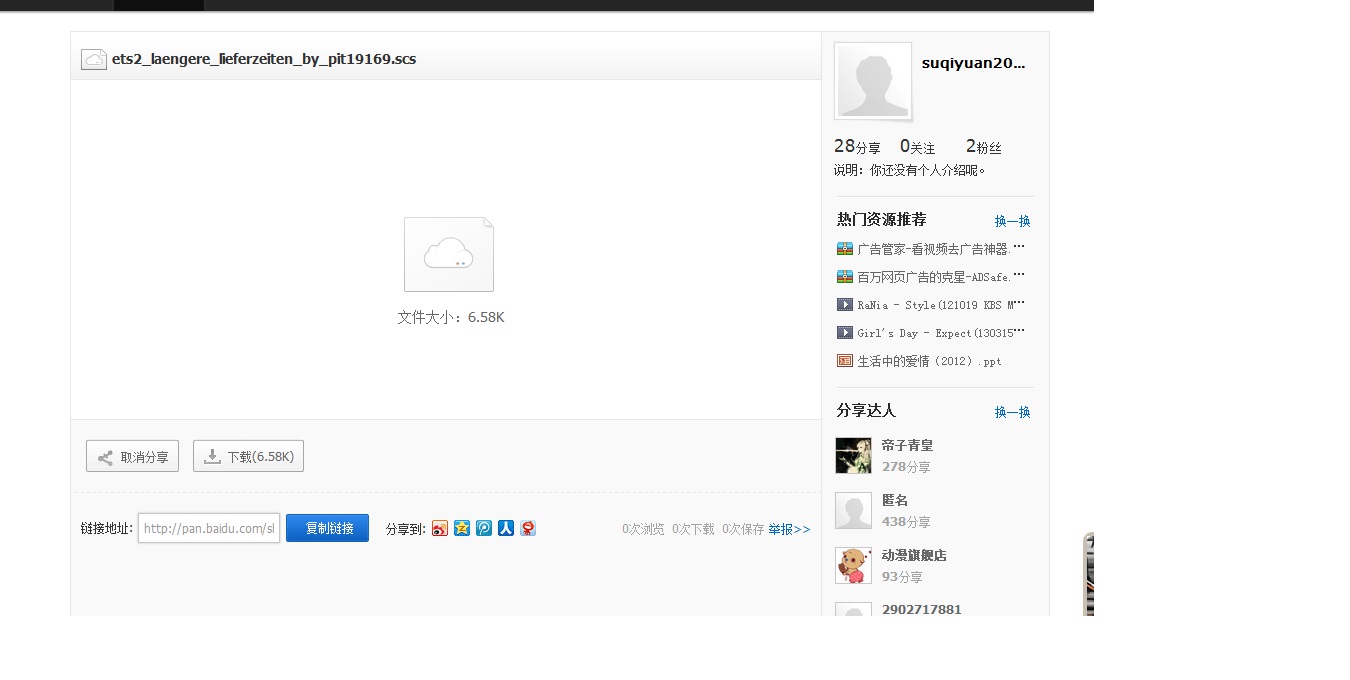Refresh 分享达人 list with 换一换
This screenshot has height=680, width=1350.
point(1012,412)
